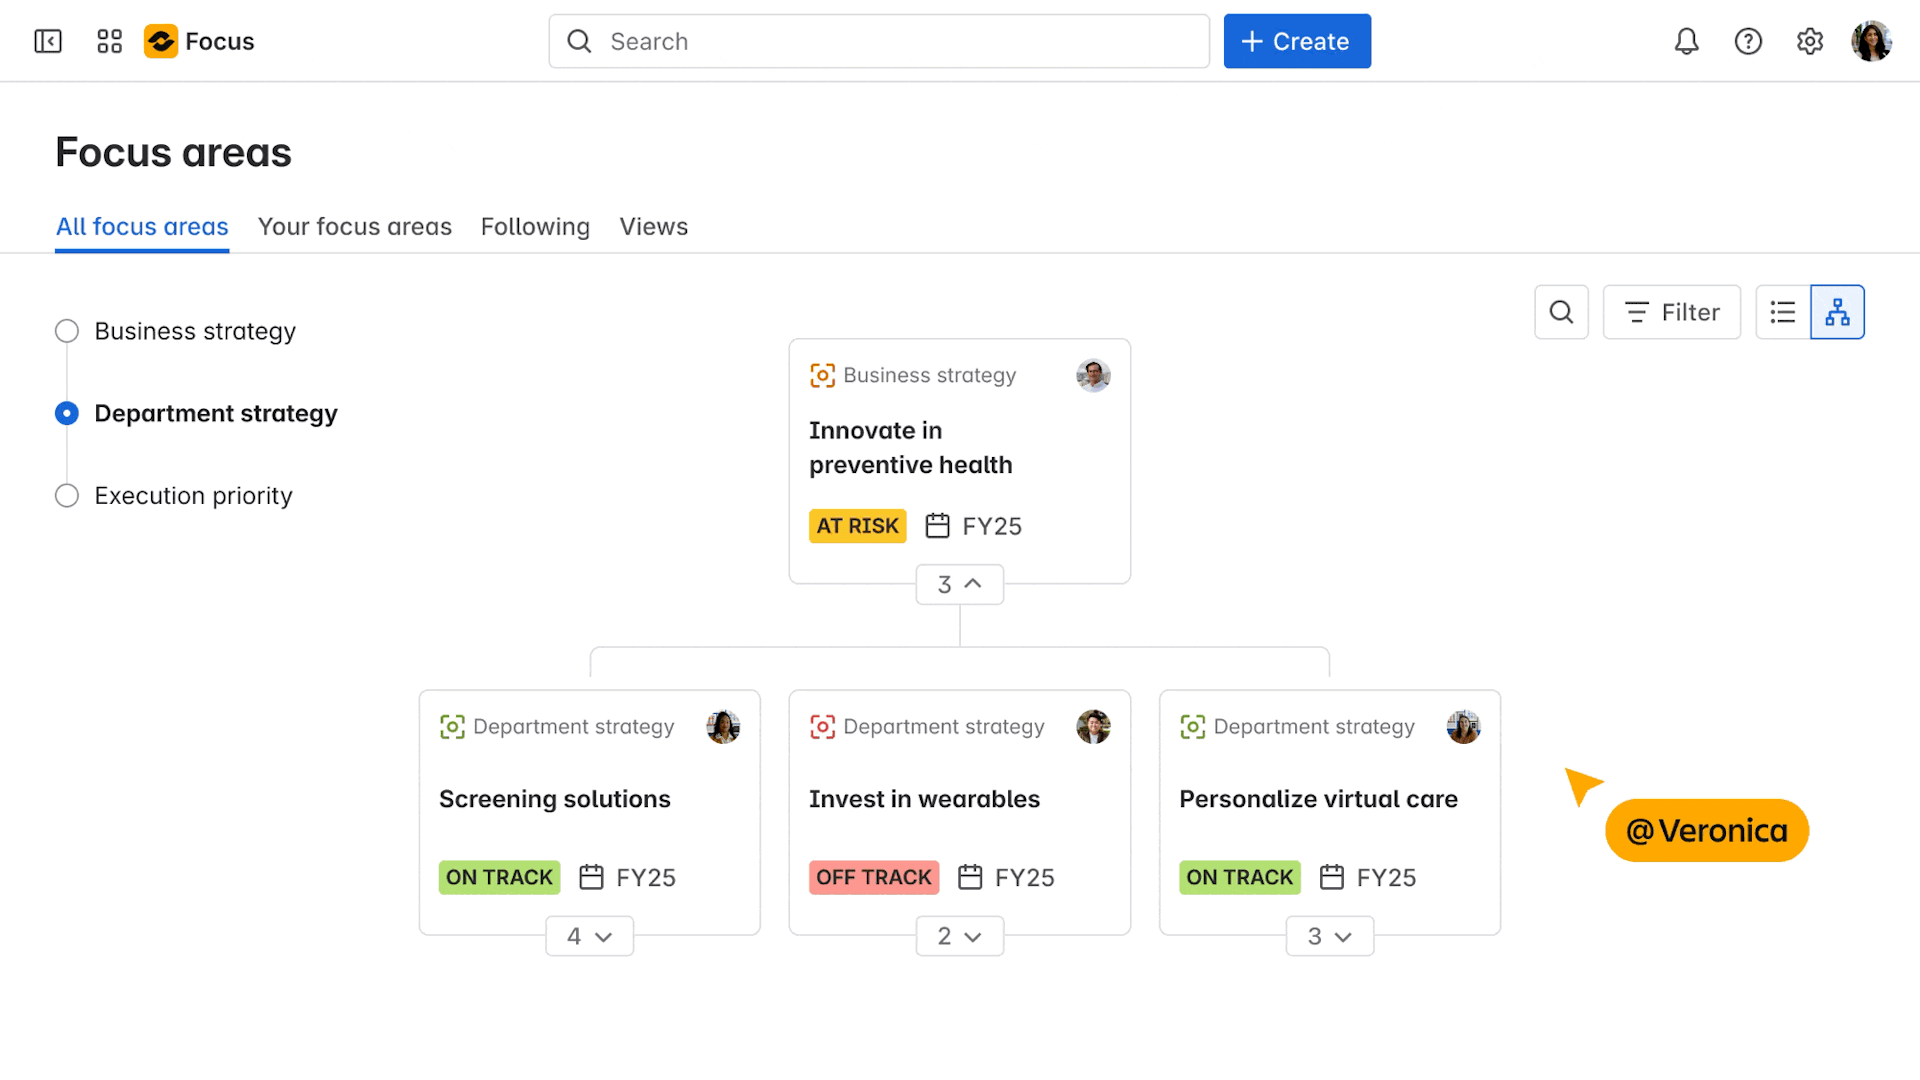Open the grid apps launcher icon
Screen dimensions: 1920x1080
(x=109, y=41)
